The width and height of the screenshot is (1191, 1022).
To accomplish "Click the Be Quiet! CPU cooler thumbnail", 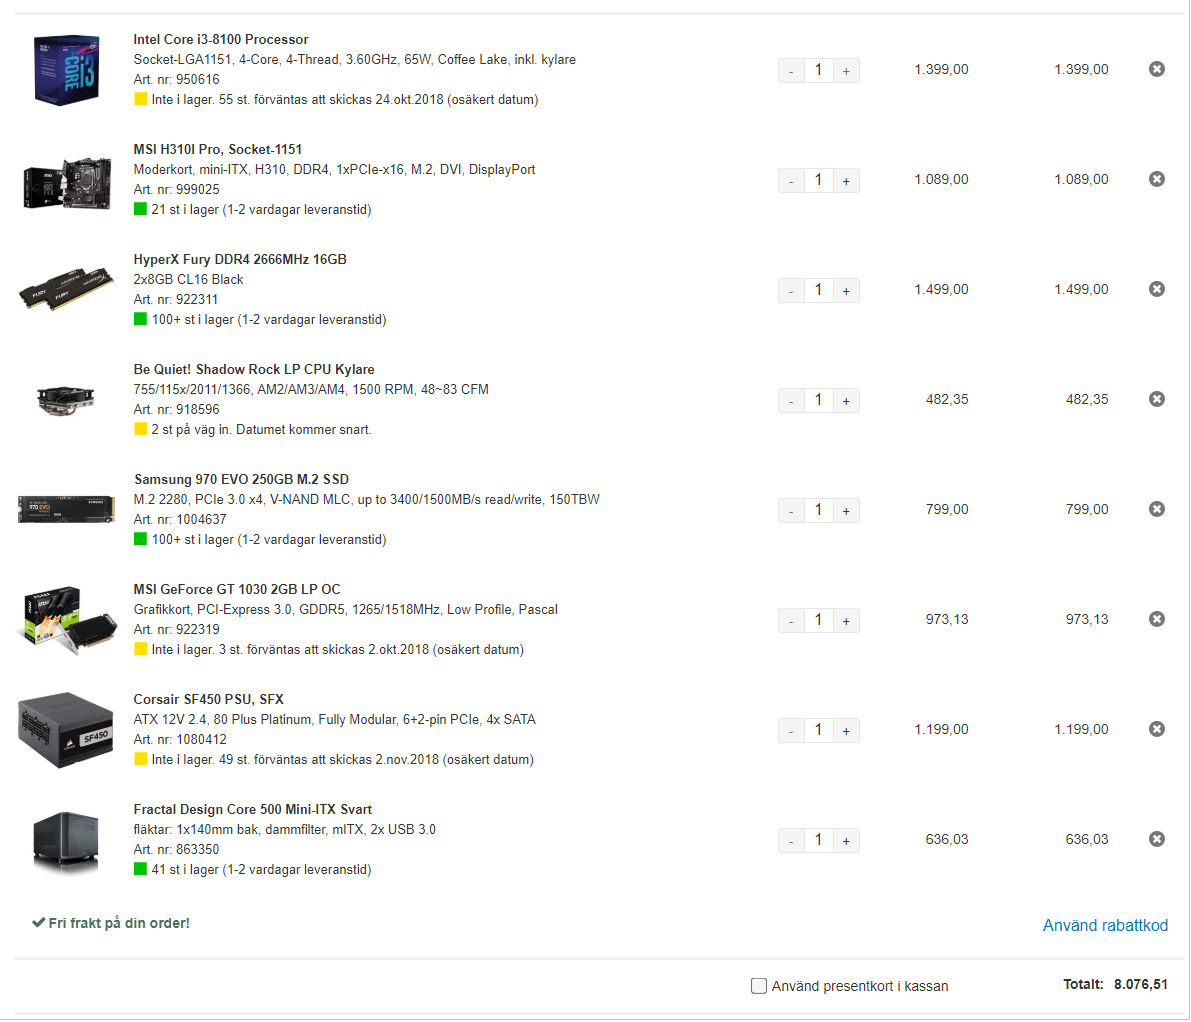I will [x=65, y=399].
